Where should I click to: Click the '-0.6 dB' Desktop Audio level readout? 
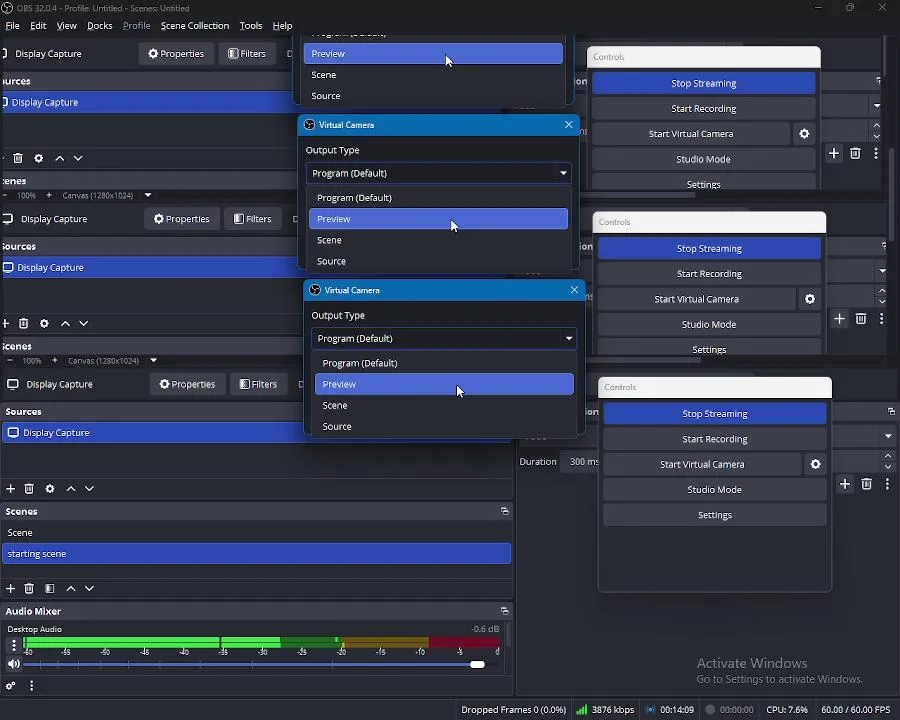pos(485,629)
